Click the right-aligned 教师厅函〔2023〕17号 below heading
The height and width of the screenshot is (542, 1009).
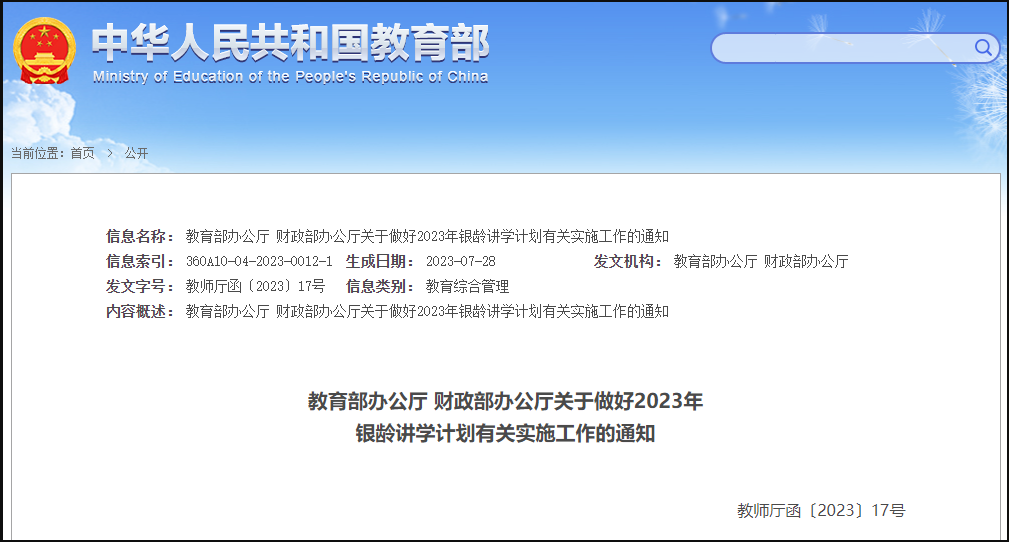821,510
